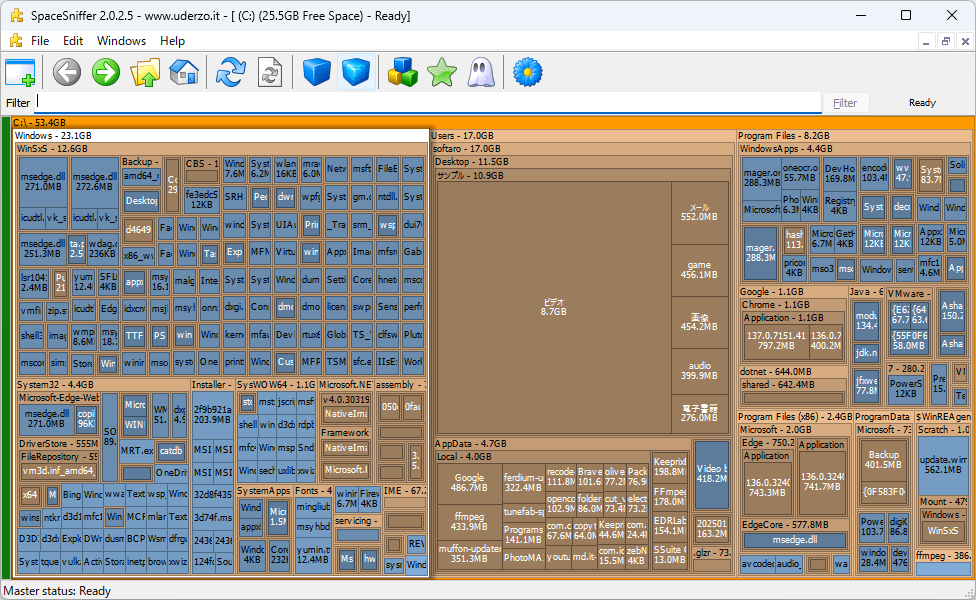Select the EdgeCore - 577.8MB header
The image size is (976, 600).
pos(795,525)
